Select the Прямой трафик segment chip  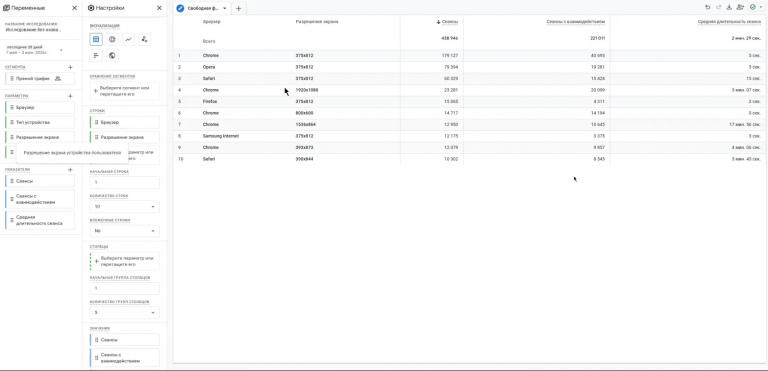click(x=40, y=78)
